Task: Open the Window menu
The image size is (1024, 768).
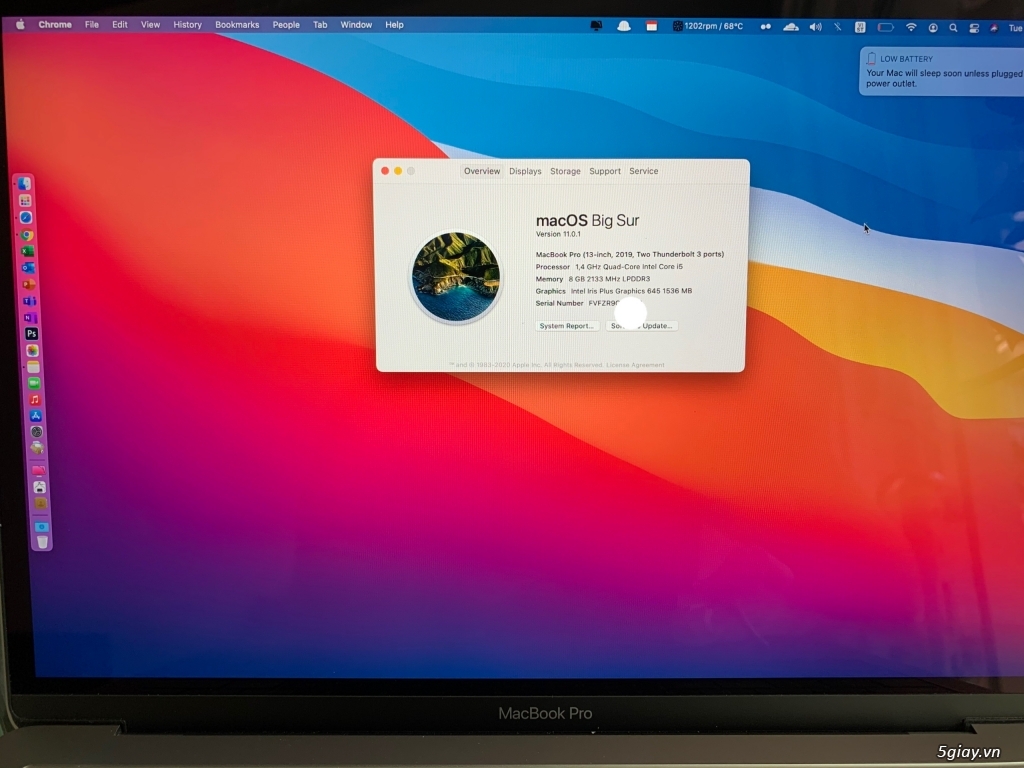Action: click(356, 25)
